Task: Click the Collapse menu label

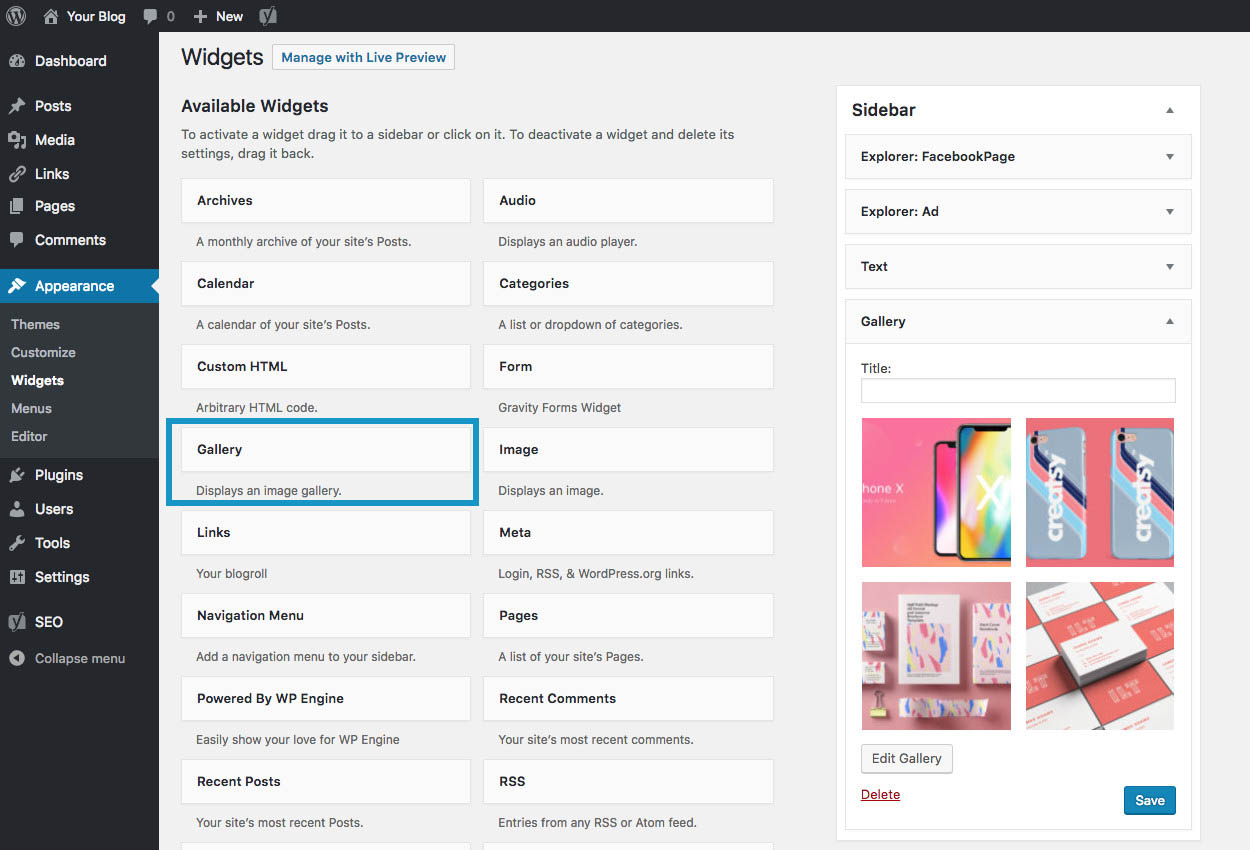Action: 80,658
